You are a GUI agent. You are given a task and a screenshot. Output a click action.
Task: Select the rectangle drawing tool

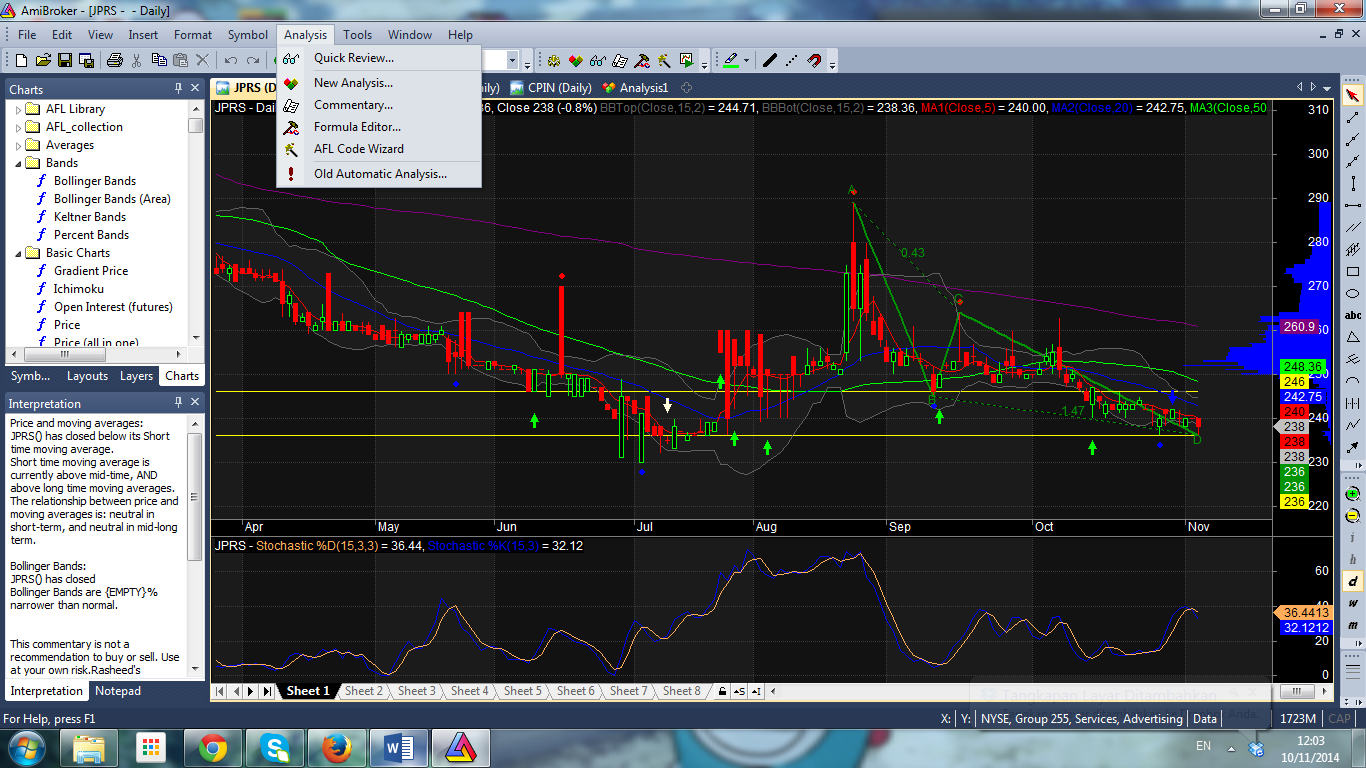coord(1353,272)
